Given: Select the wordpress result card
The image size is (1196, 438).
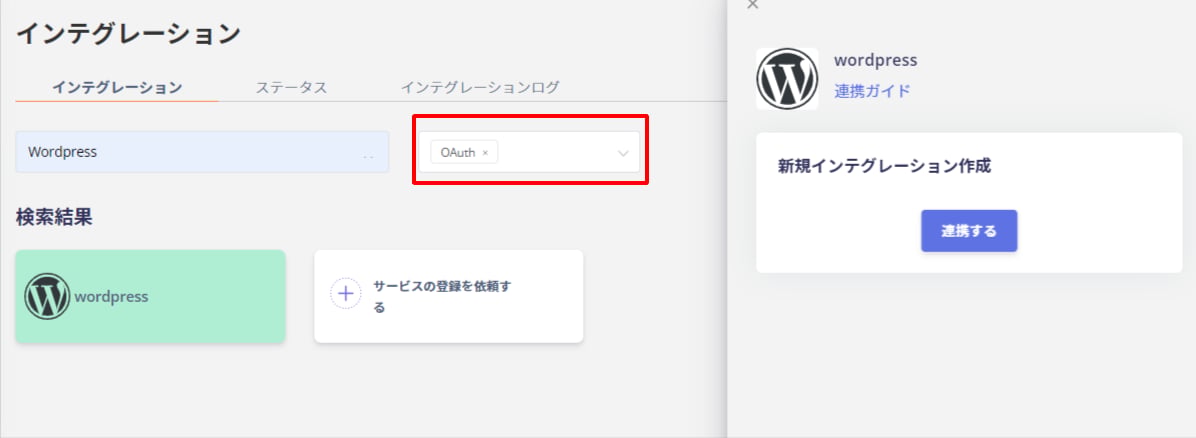Looking at the screenshot, I should coord(150,296).
